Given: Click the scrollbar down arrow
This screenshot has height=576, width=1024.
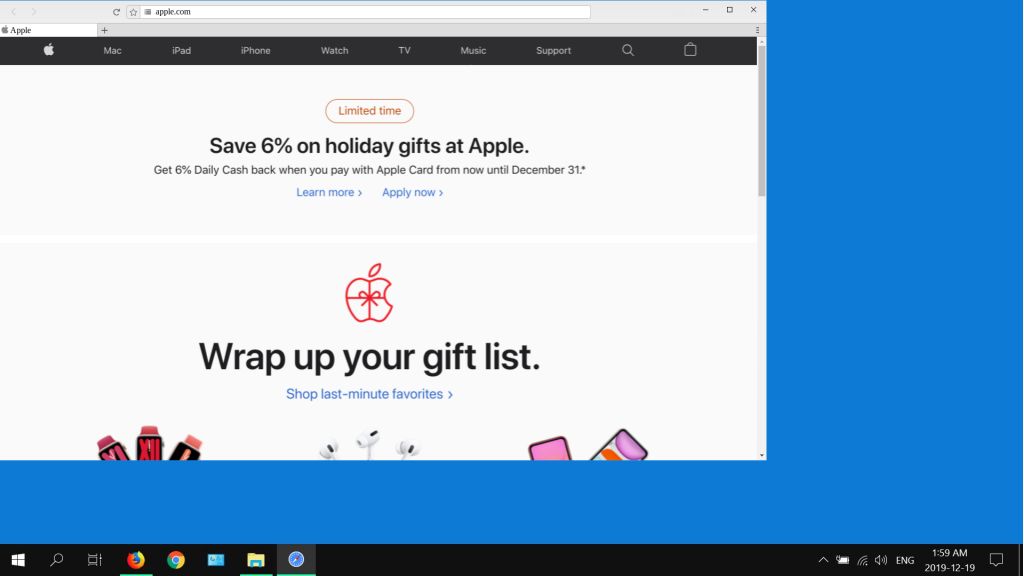Looking at the screenshot, I should [x=761, y=455].
